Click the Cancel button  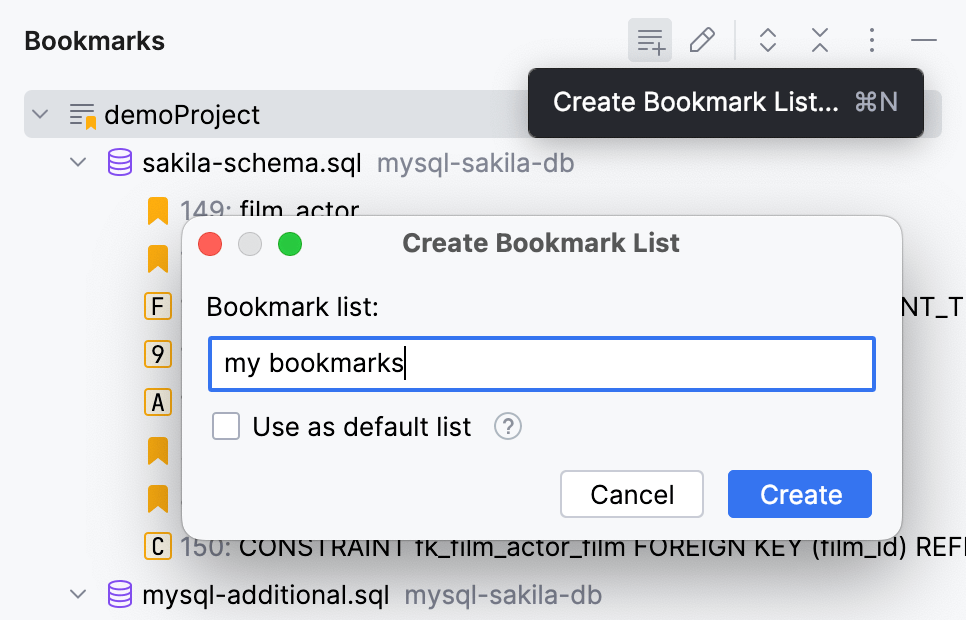click(631, 493)
